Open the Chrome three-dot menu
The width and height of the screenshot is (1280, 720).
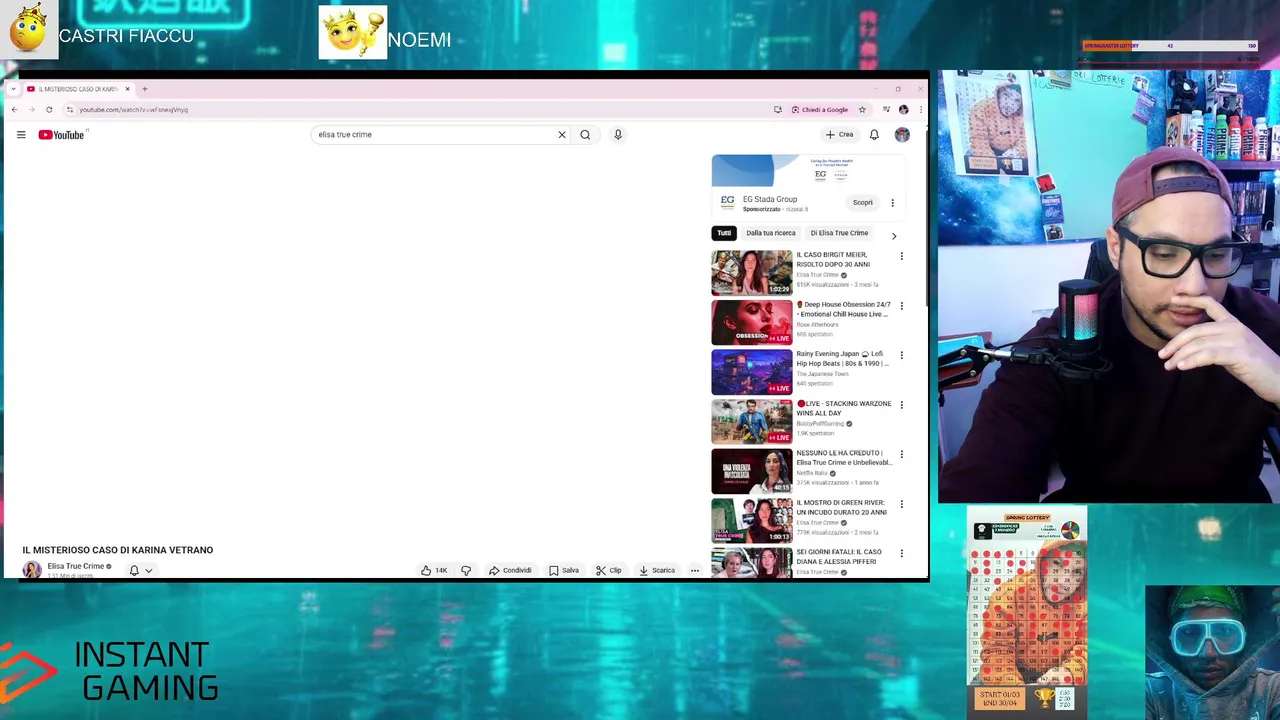pos(920,110)
